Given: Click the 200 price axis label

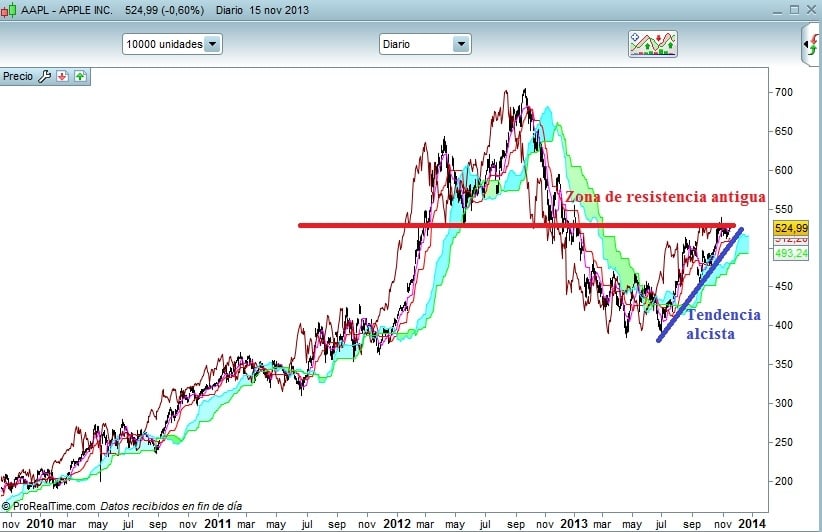Looking at the screenshot, I should pyautogui.click(x=784, y=481).
